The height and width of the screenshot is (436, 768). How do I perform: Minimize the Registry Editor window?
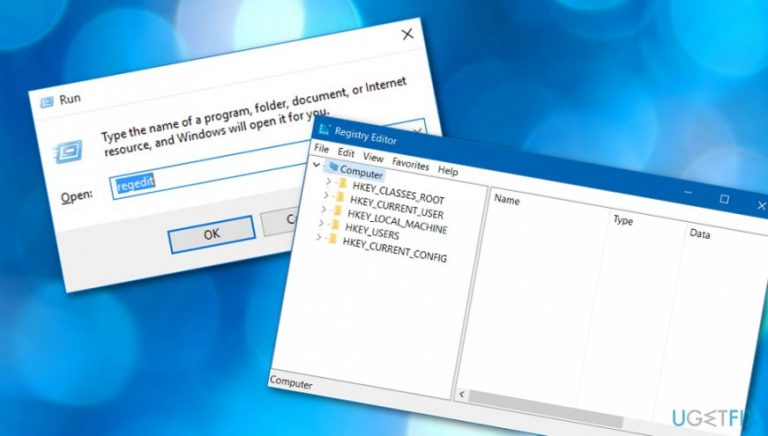[688, 193]
